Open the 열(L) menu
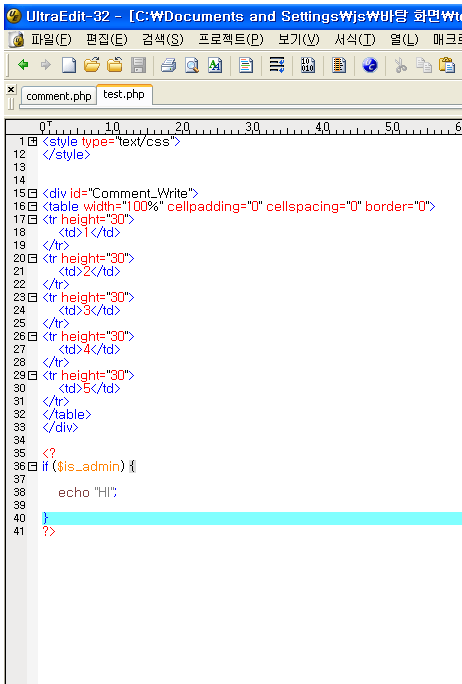 click(404, 40)
